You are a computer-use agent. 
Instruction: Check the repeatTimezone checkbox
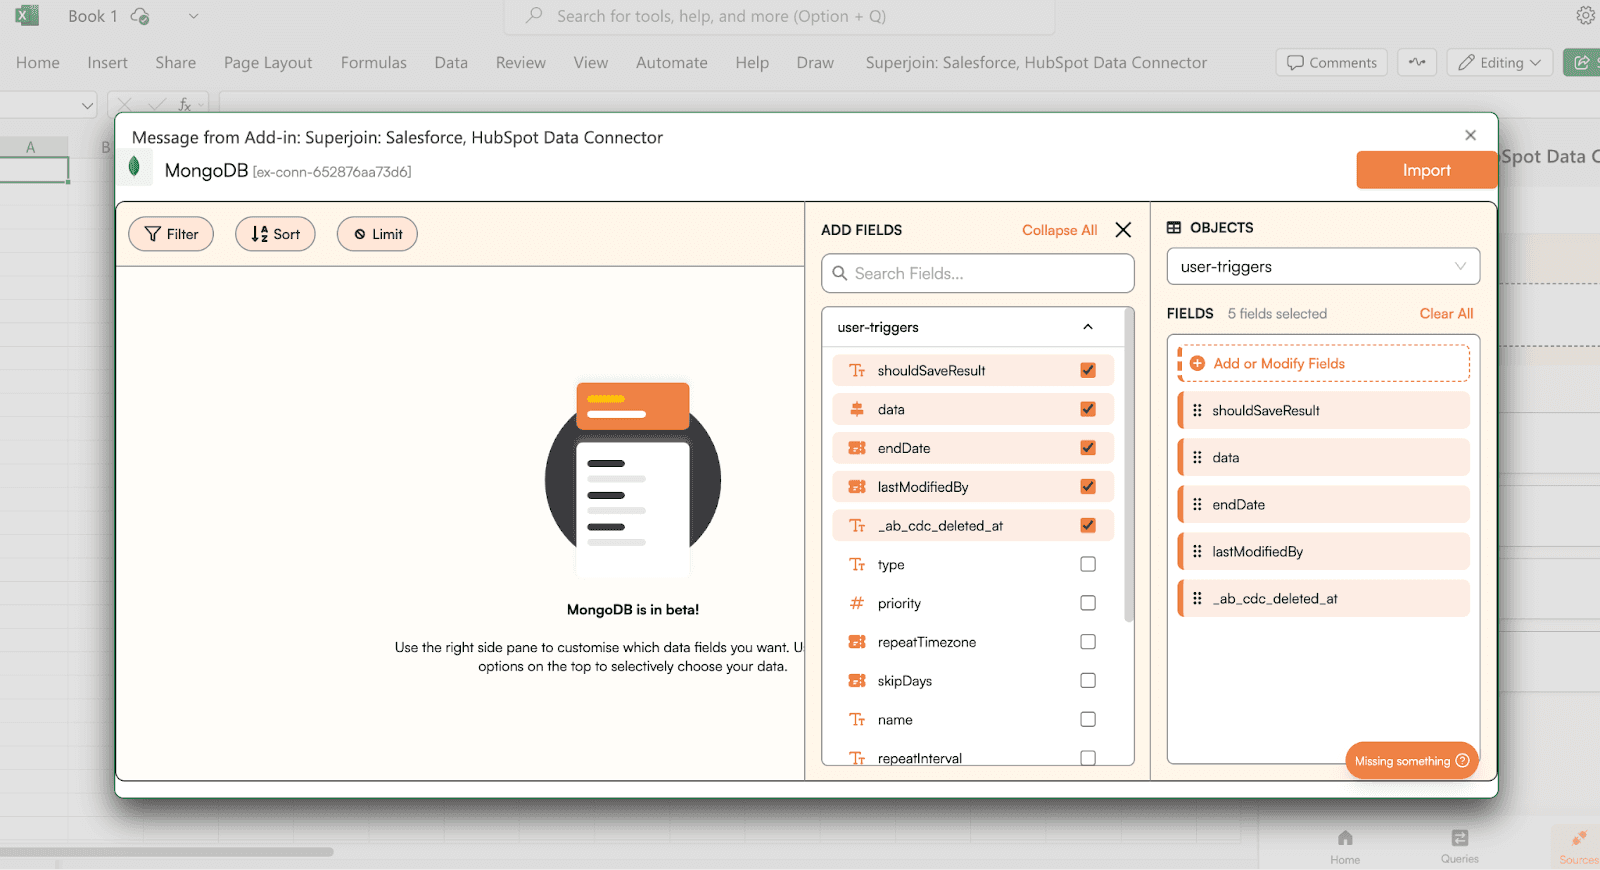(x=1088, y=642)
